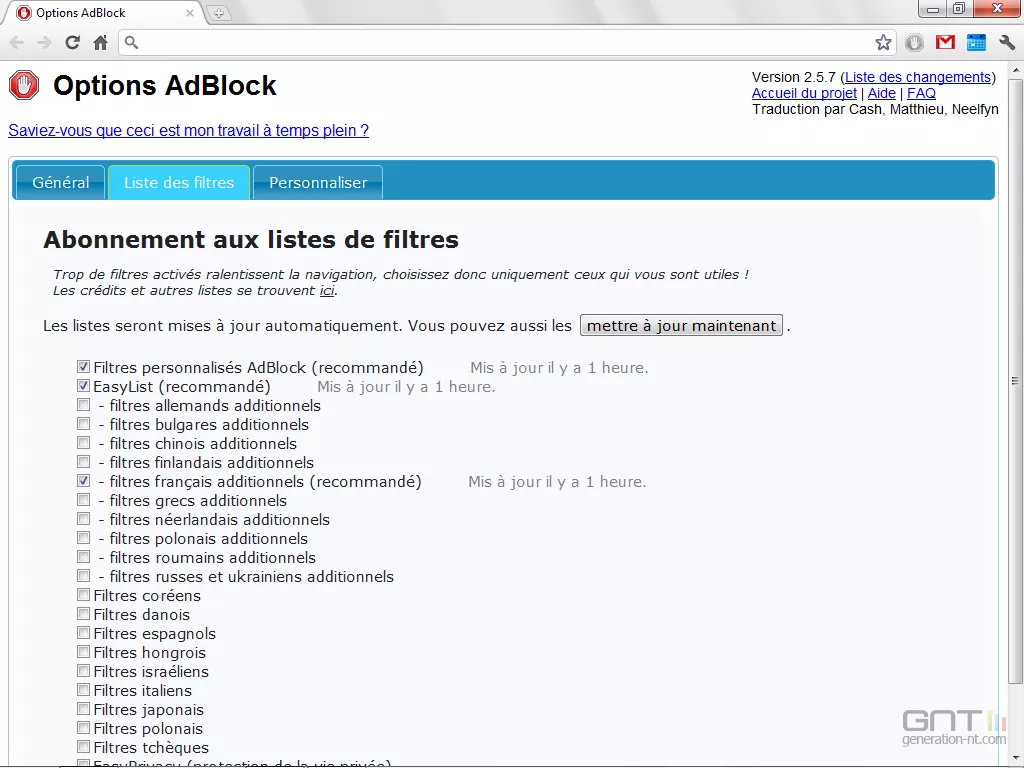1024x768 pixels.
Task: Click the blue apps icon in the toolbar
Action: [x=976, y=43]
